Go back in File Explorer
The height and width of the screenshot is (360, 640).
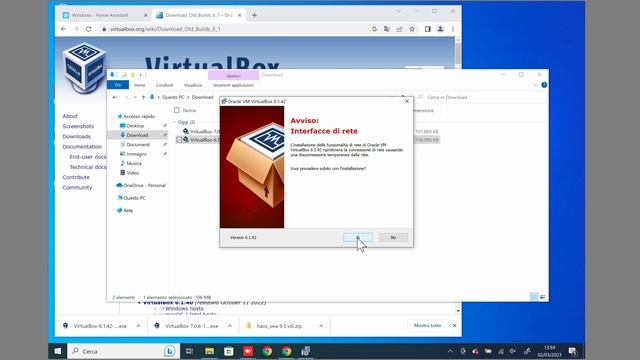[114, 97]
